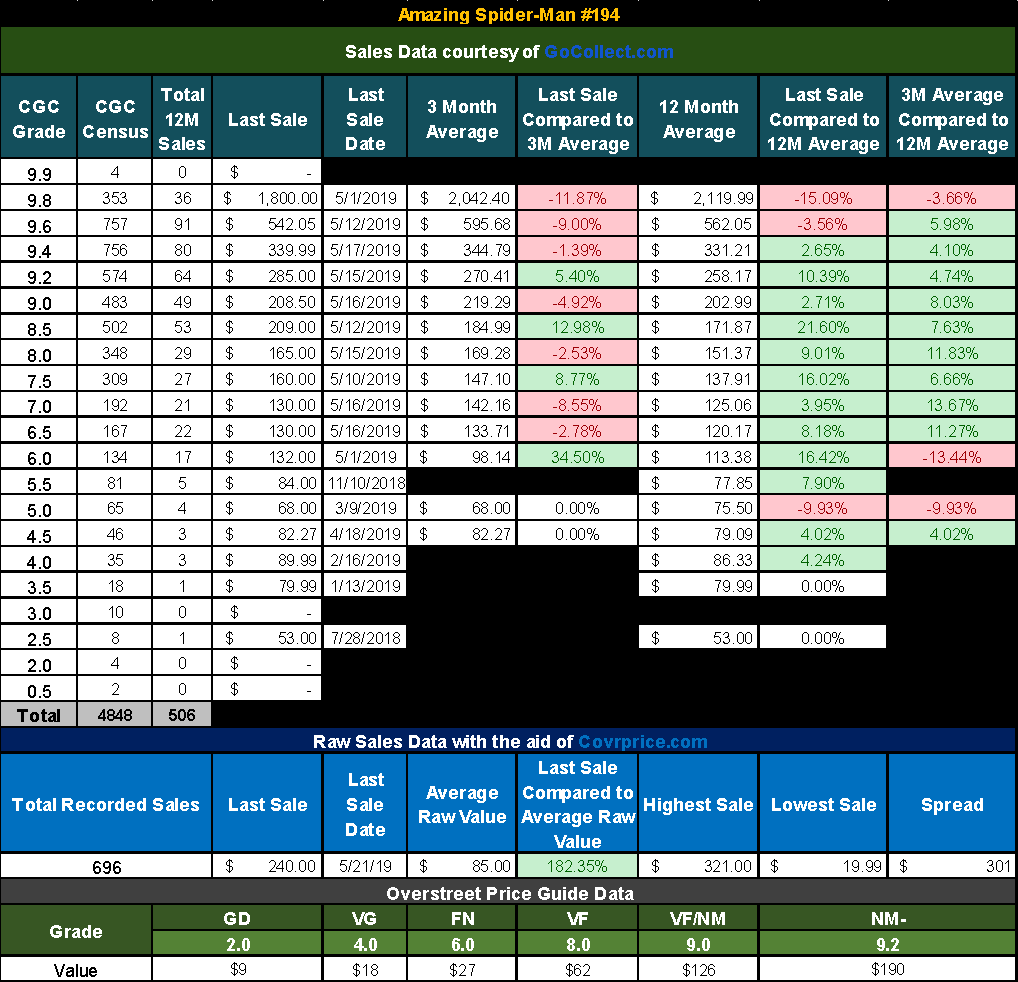Viewport: 1018px width, 982px height.
Task: Click the 5/17/2019 date cell
Action: pyautogui.click(x=365, y=250)
